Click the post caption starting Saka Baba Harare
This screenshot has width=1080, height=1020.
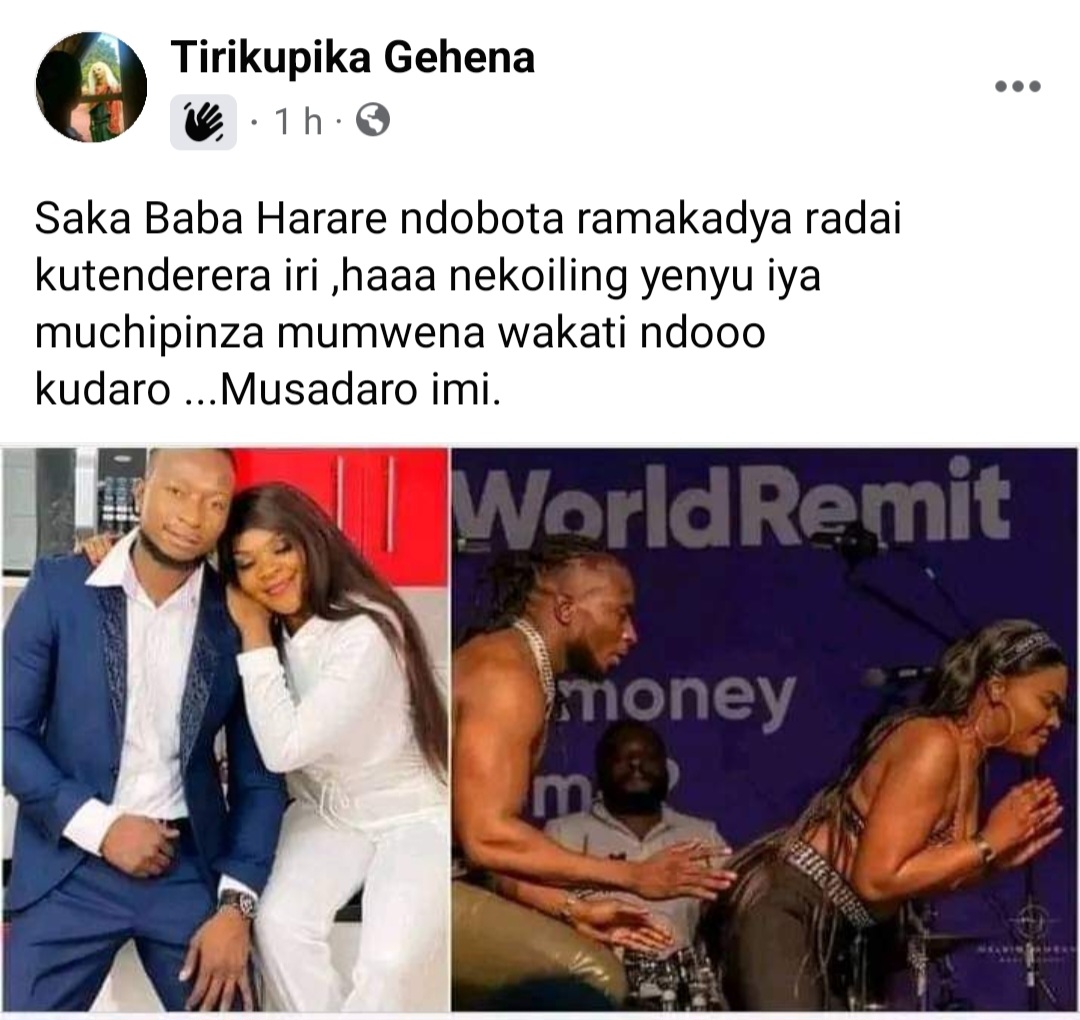point(468,304)
